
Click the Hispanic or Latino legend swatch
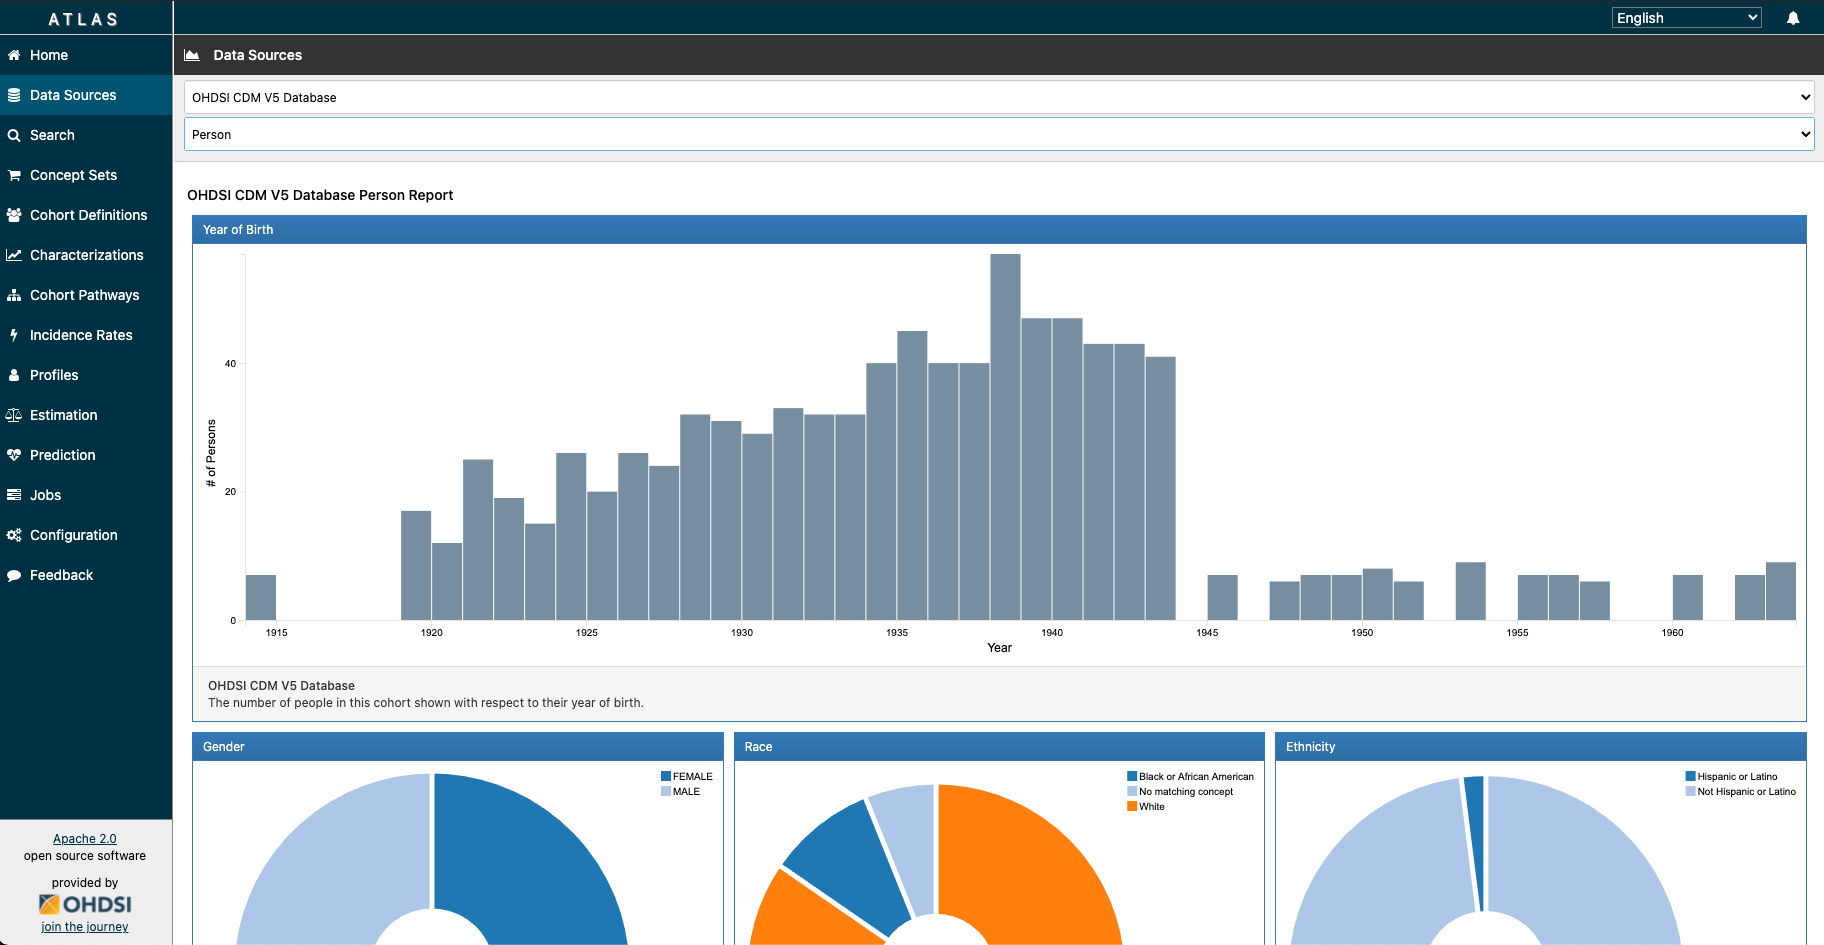[1691, 776]
